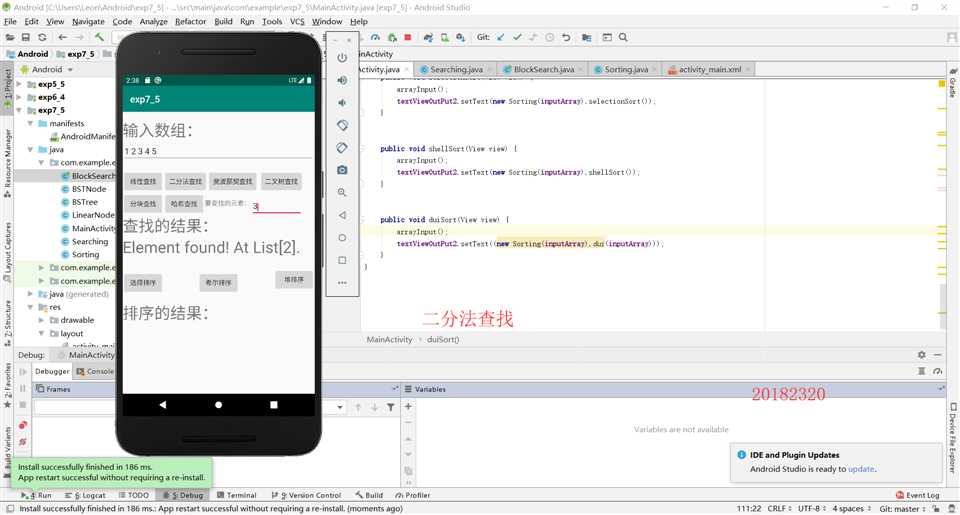Open Search Everywhere magnifier in the toolbar
The image size is (960, 515).
point(623,37)
